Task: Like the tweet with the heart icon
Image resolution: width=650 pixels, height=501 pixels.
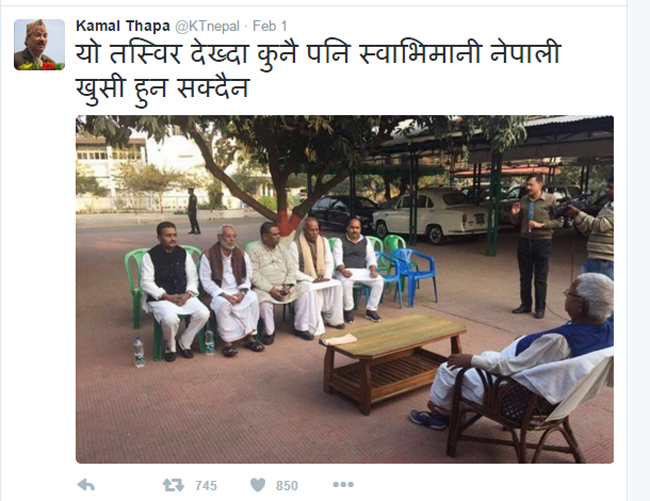Action: tap(257, 485)
